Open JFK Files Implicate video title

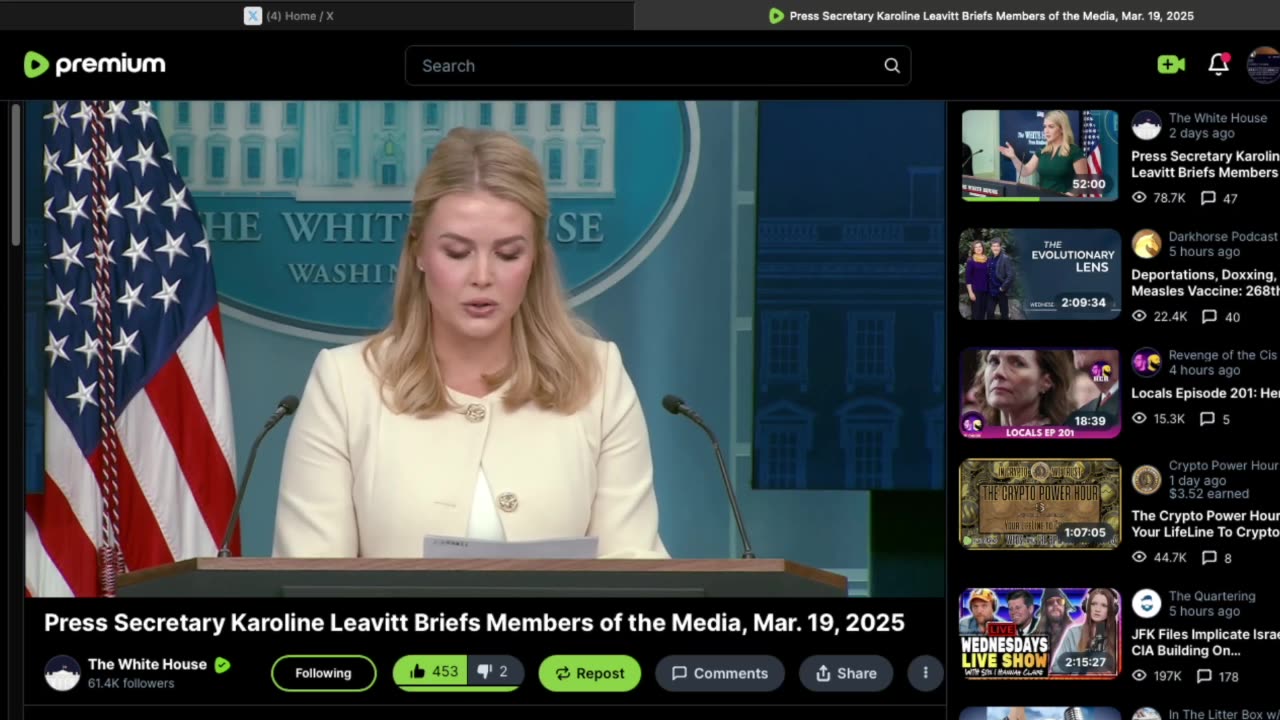(x=1205, y=642)
